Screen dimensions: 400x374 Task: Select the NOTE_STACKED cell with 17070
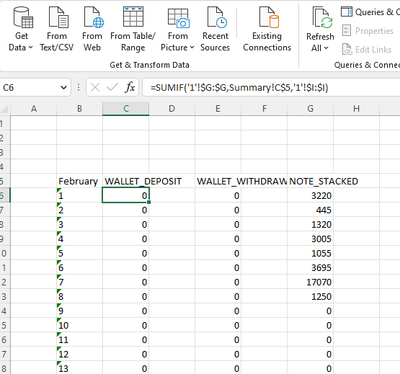310,282
